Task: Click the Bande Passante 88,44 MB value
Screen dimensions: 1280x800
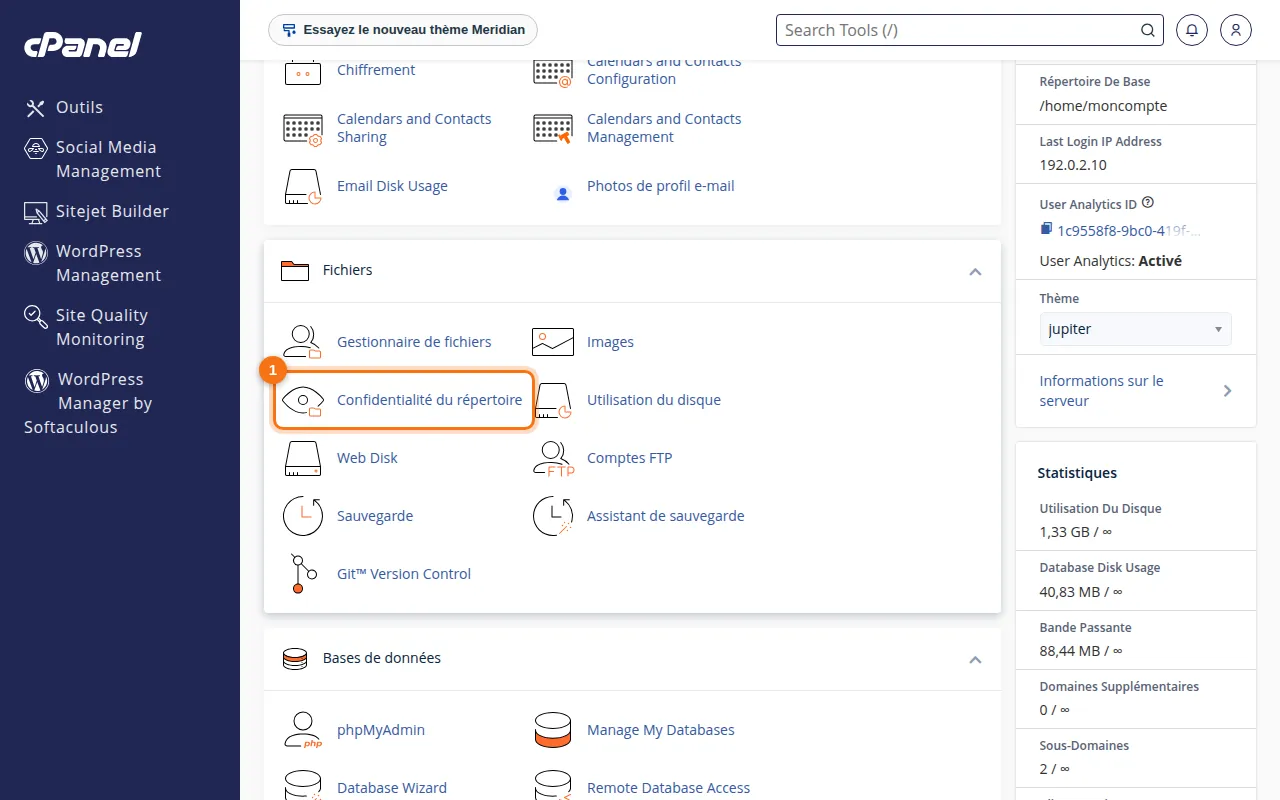Action: click(1082, 651)
